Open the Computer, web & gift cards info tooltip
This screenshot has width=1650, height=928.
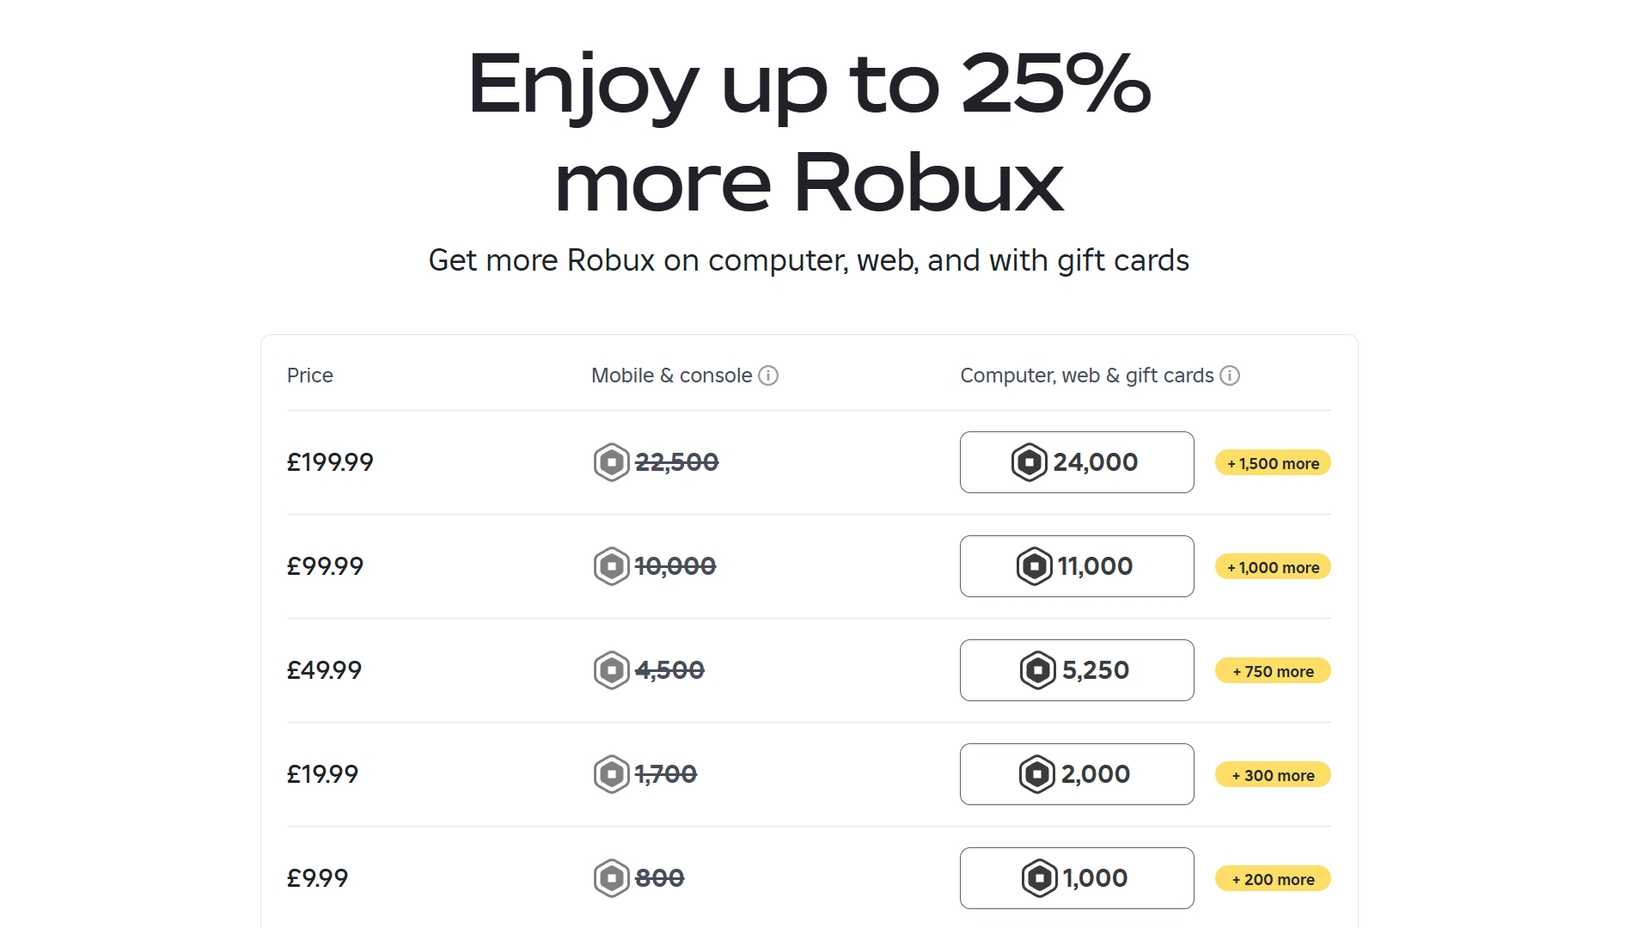(1230, 375)
